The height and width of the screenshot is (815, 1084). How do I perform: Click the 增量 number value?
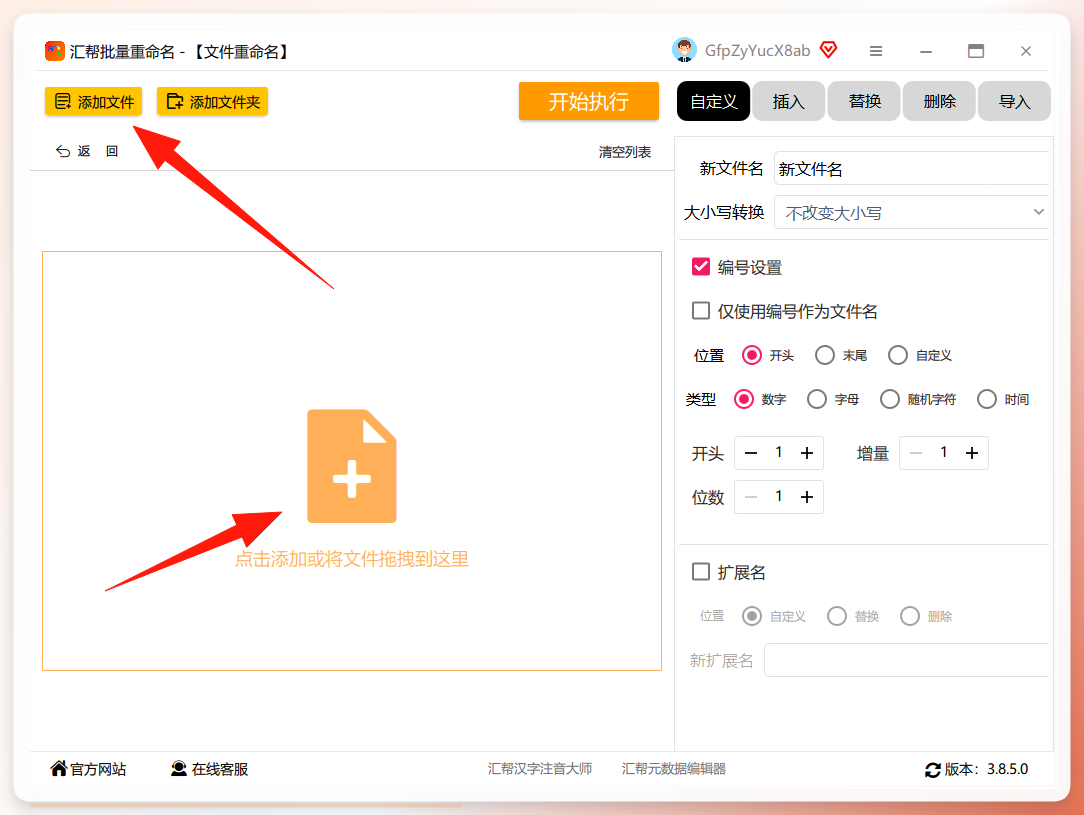click(x=944, y=452)
